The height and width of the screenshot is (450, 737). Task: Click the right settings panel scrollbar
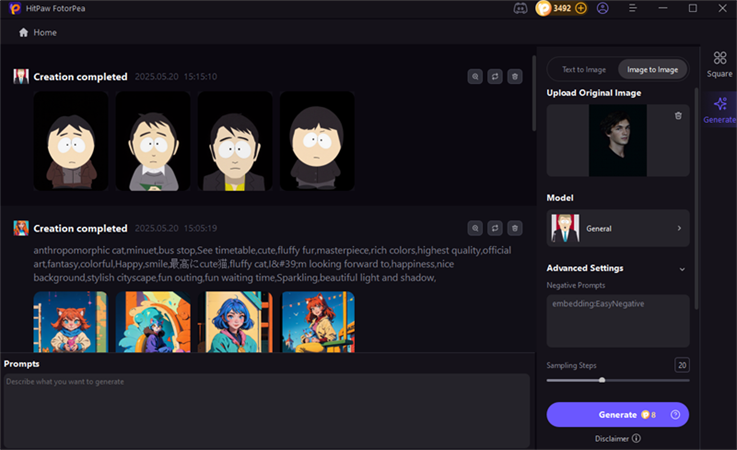click(x=697, y=197)
